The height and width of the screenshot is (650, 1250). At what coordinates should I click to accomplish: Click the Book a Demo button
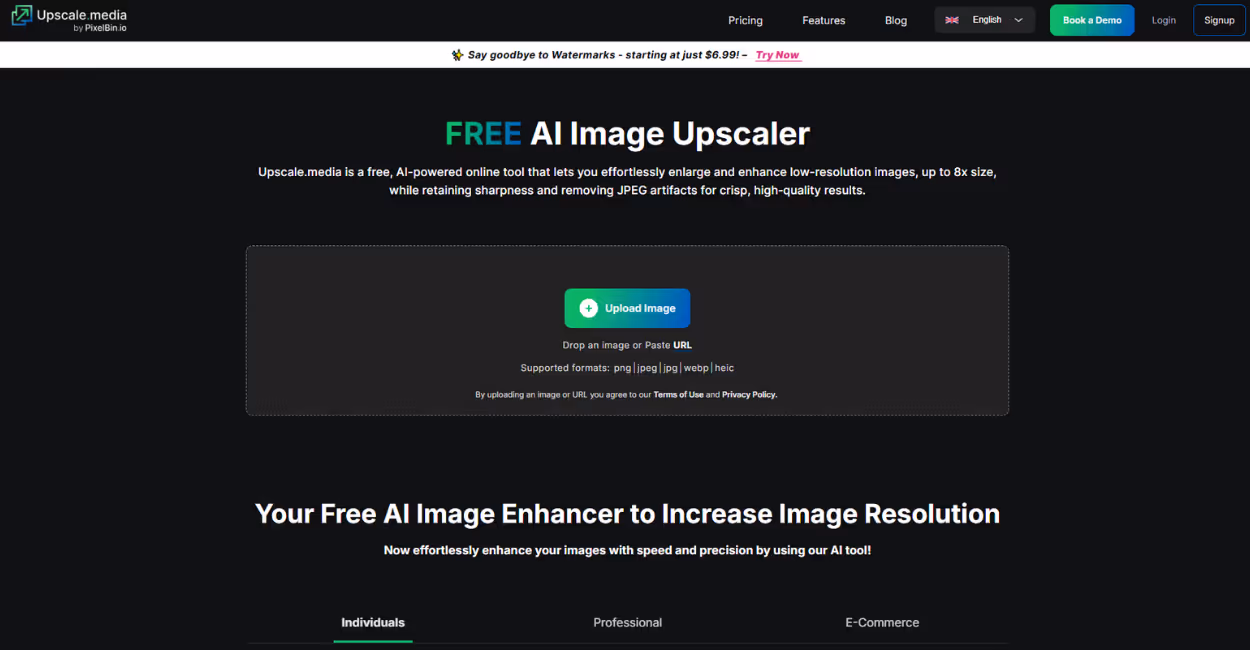tap(1092, 20)
